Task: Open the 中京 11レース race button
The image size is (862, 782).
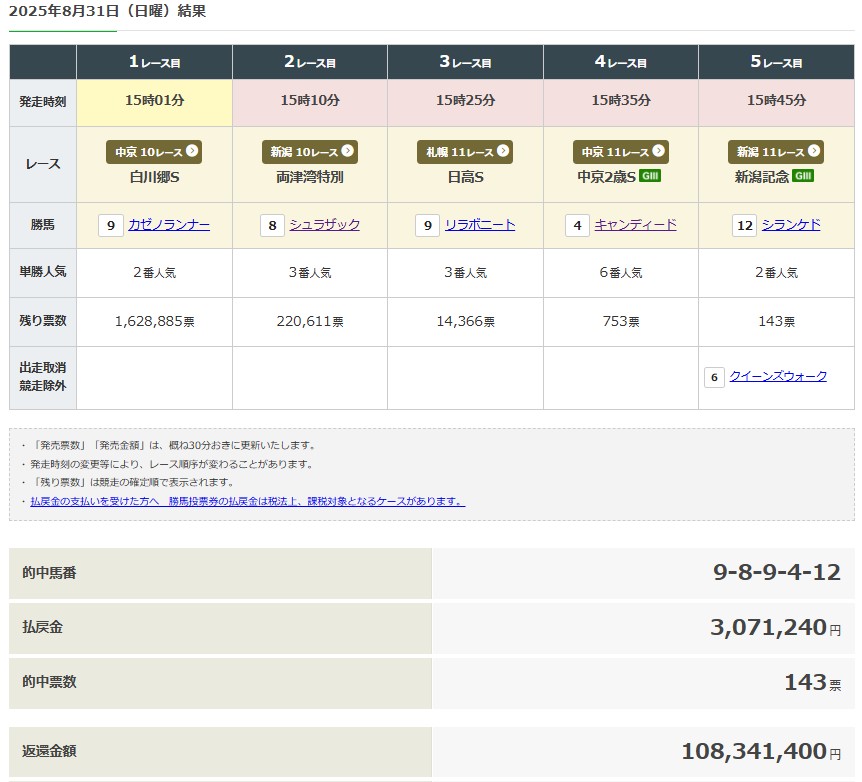Action: 620,152
